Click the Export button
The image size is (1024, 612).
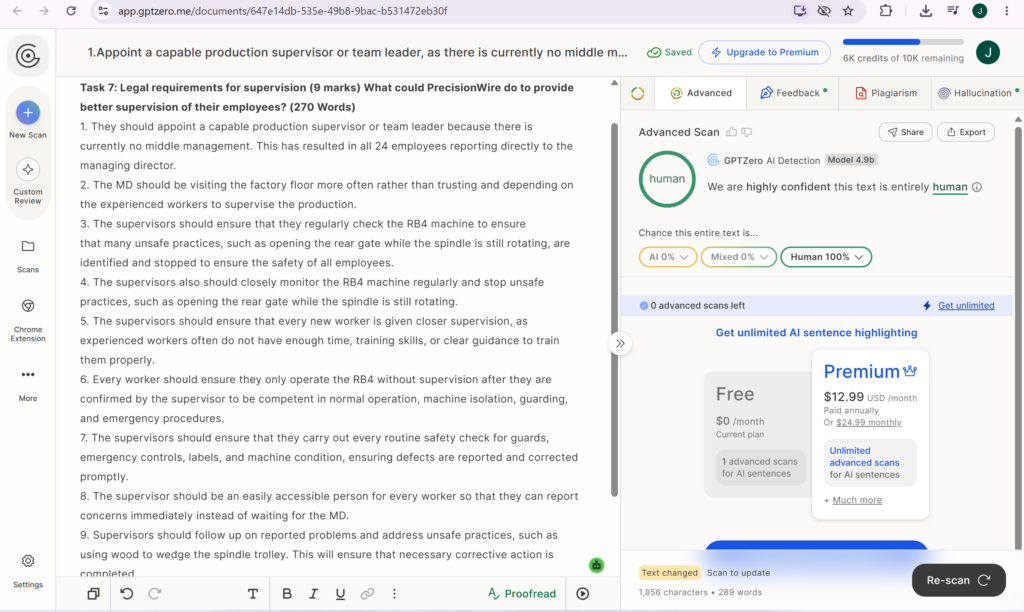click(x=966, y=132)
